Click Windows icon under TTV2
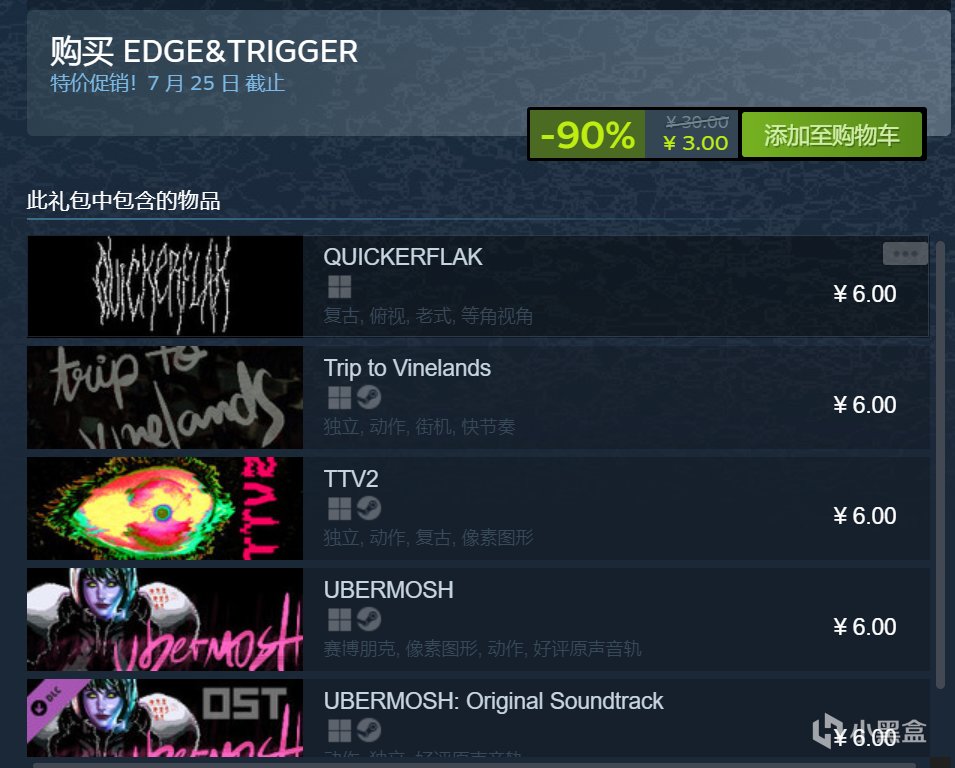955x768 pixels. click(339, 509)
